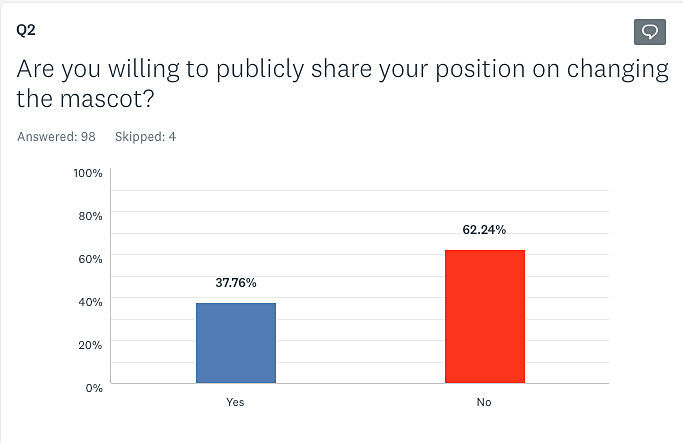Click the Answered: 98 count

coord(56,137)
